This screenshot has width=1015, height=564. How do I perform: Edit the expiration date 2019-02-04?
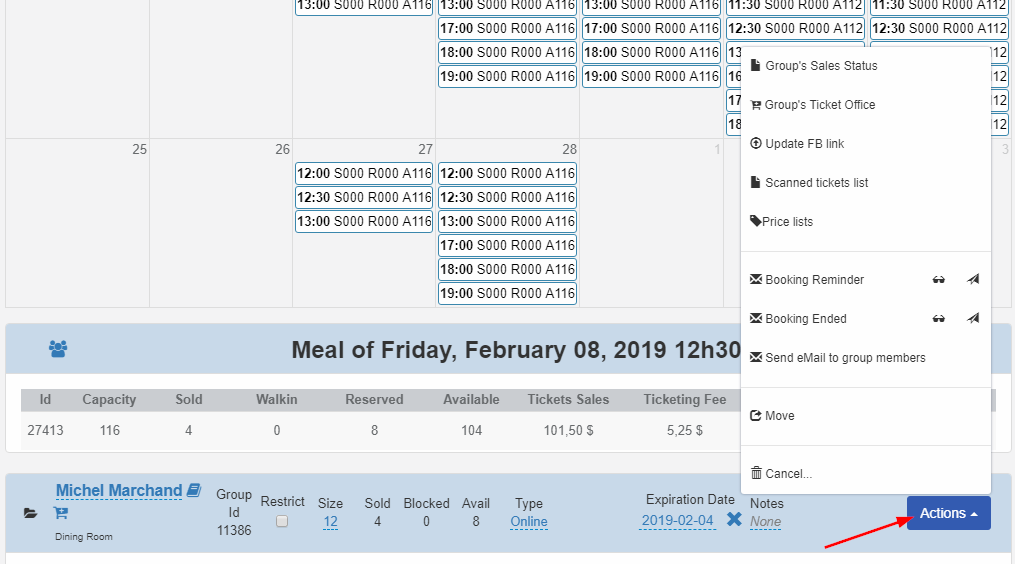678,520
